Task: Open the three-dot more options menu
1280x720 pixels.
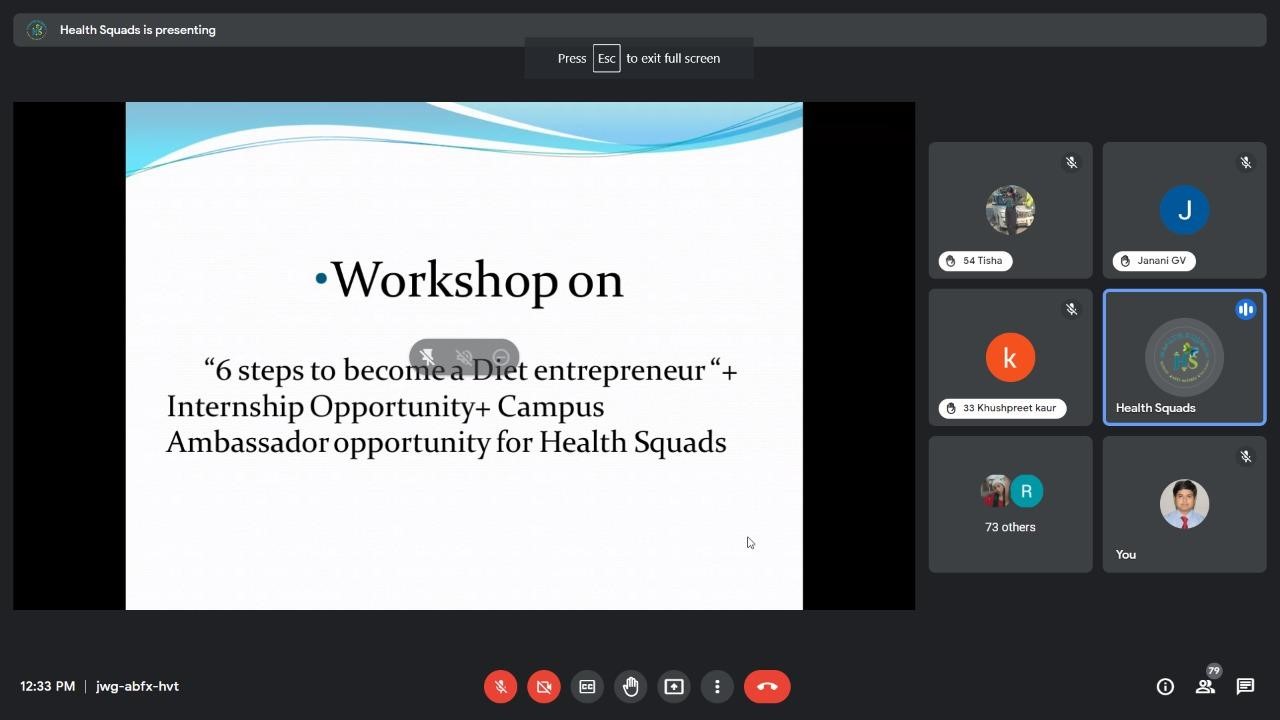Action: (717, 686)
